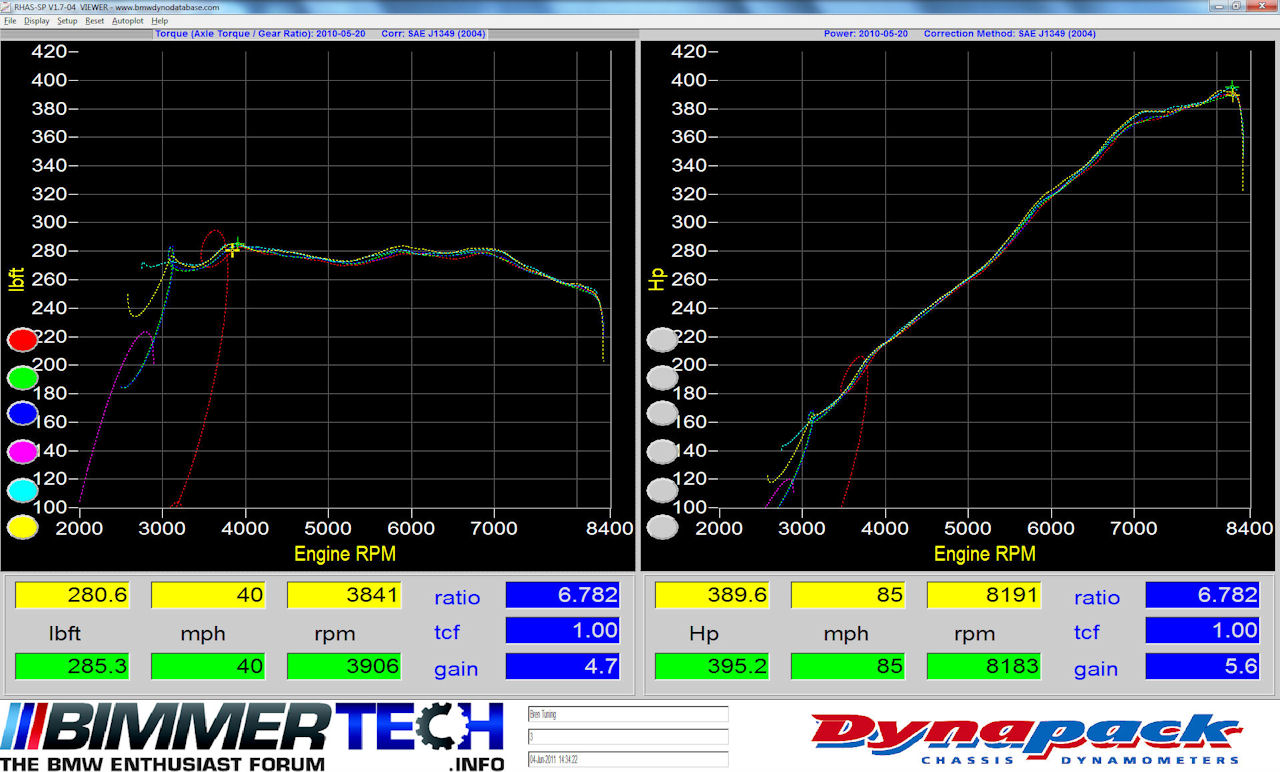
Task: Click the power panel ratio 6.782 field
Action: tap(1202, 595)
